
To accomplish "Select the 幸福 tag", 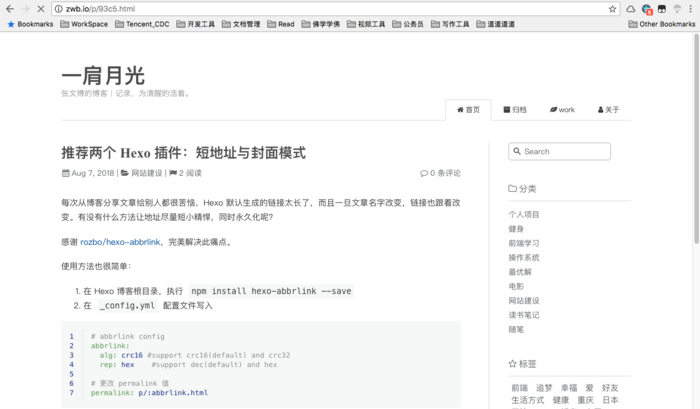I will pyautogui.click(x=569, y=388).
